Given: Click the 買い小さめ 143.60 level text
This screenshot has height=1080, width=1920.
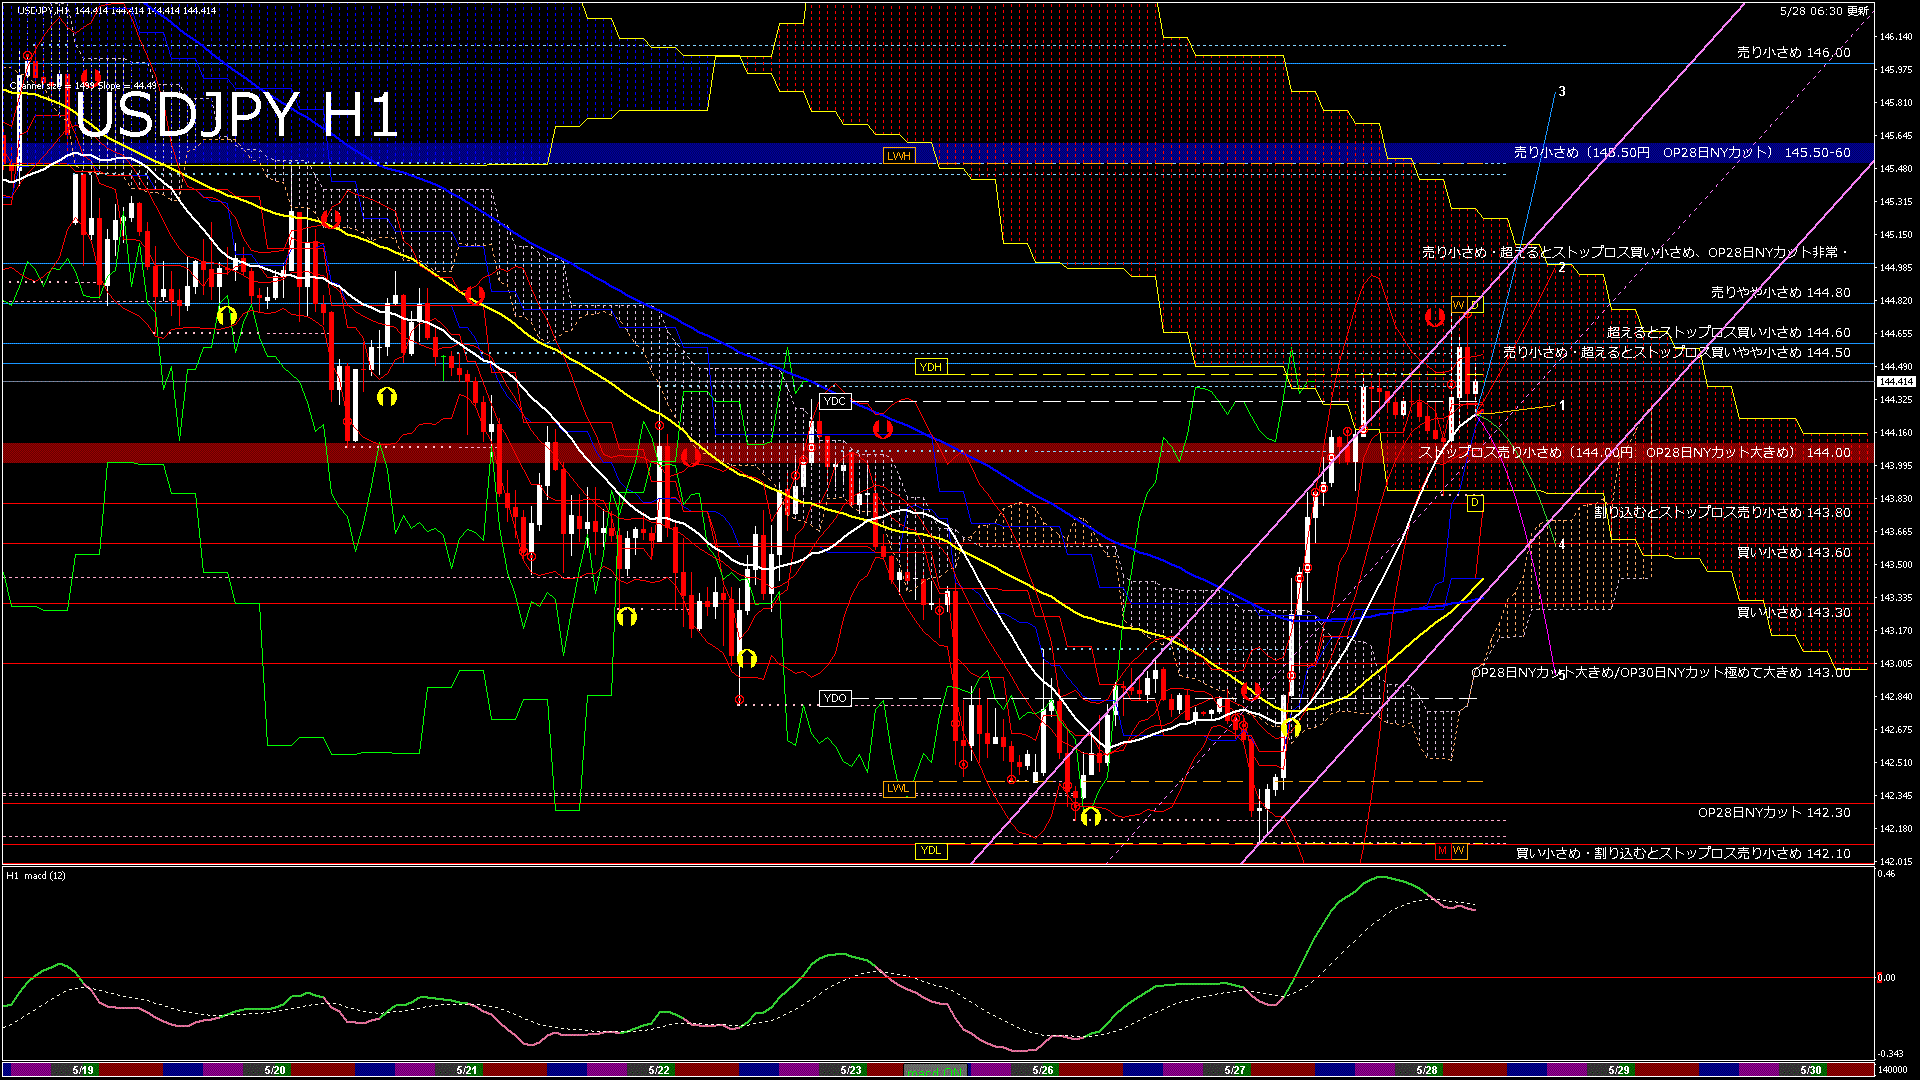Looking at the screenshot, I should point(1793,552).
